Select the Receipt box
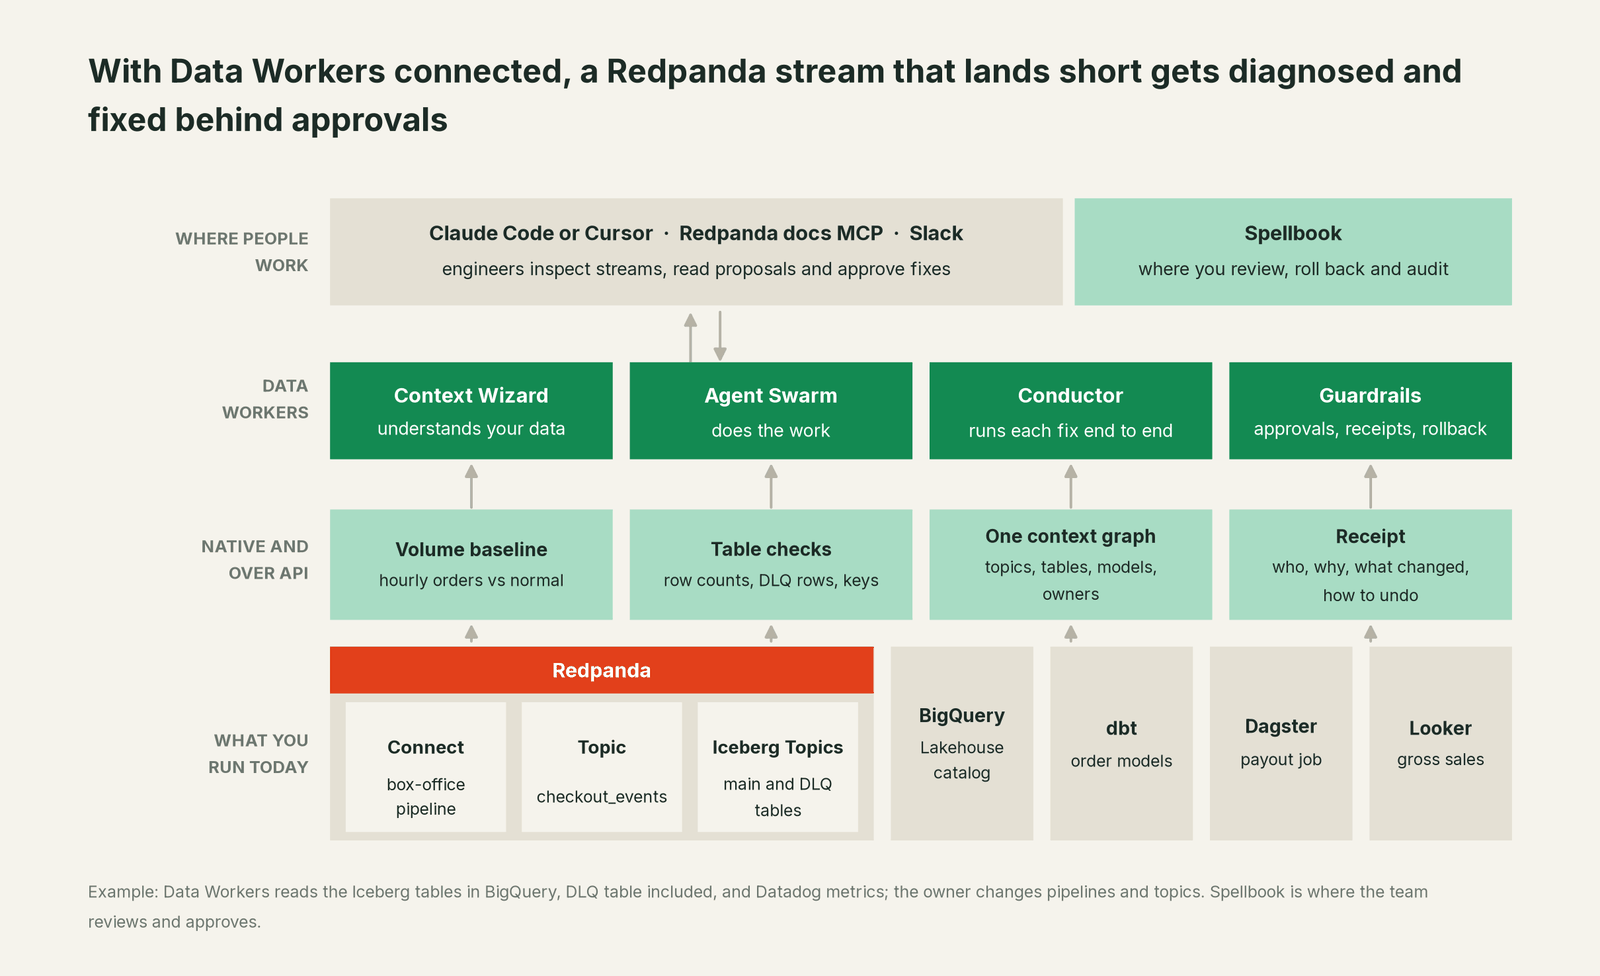The height and width of the screenshot is (976, 1600). (1370, 564)
